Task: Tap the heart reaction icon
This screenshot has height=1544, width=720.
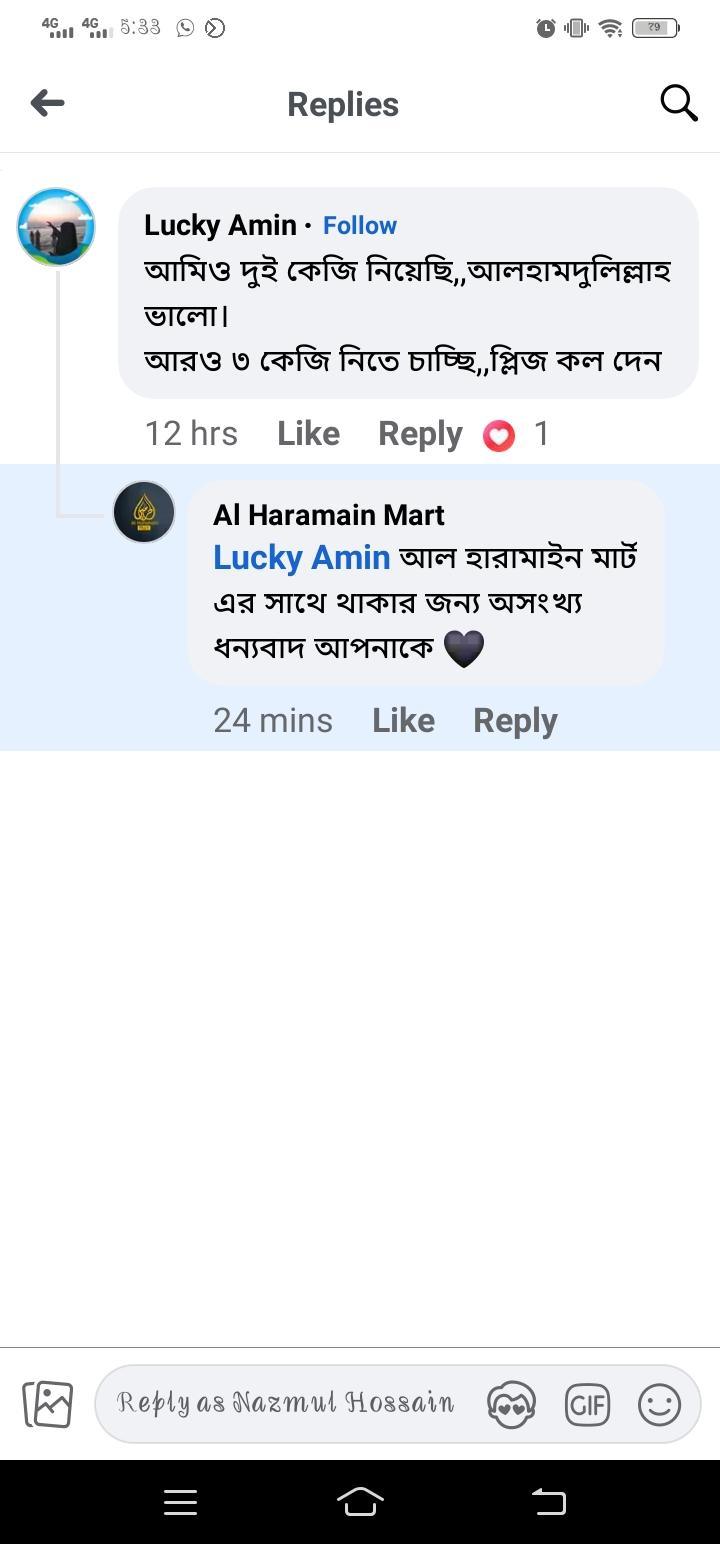Action: [499, 435]
